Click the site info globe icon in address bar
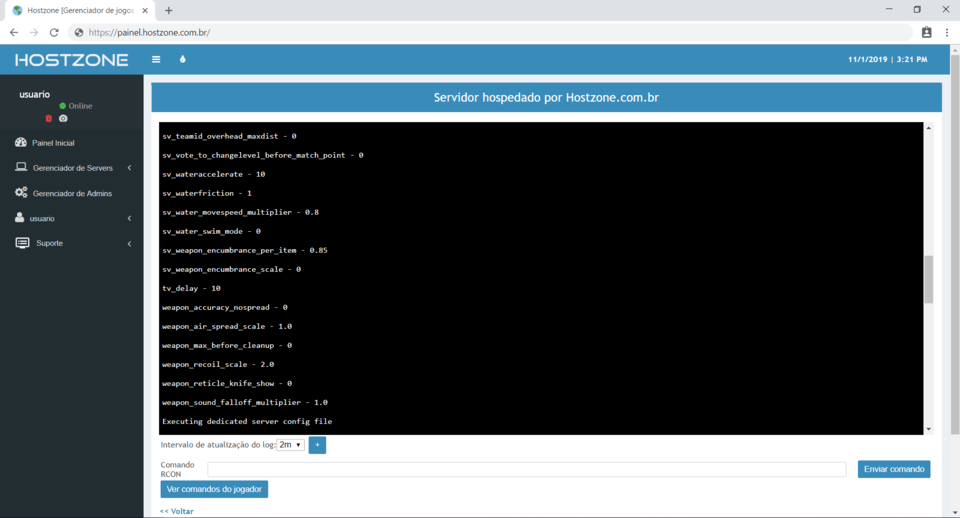Image resolution: width=960 pixels, height=518 pixels. click(x=78, y=32)
